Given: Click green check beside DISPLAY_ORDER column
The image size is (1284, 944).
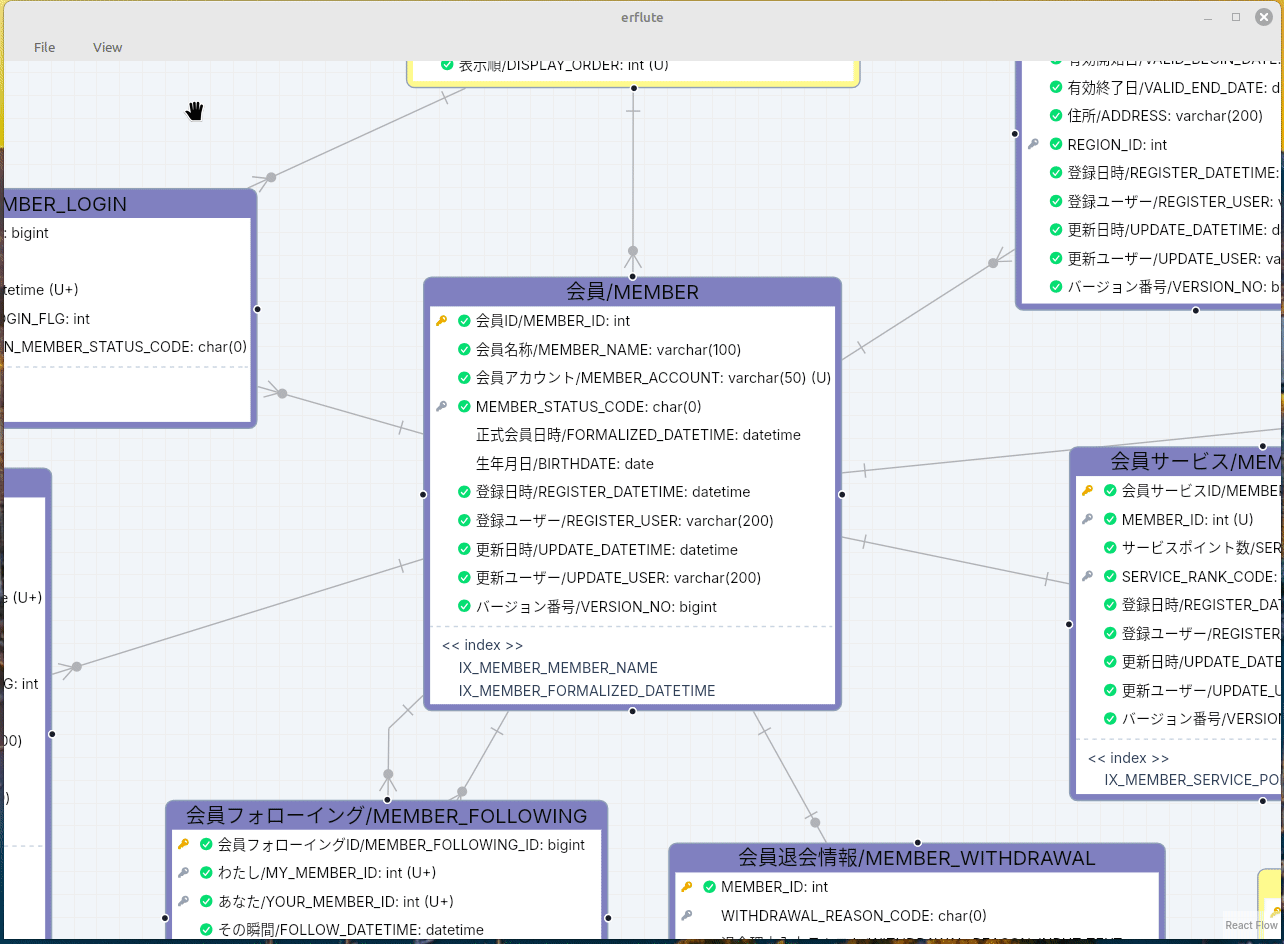Looking at the screenshot, I should click(x=447, y=65).
